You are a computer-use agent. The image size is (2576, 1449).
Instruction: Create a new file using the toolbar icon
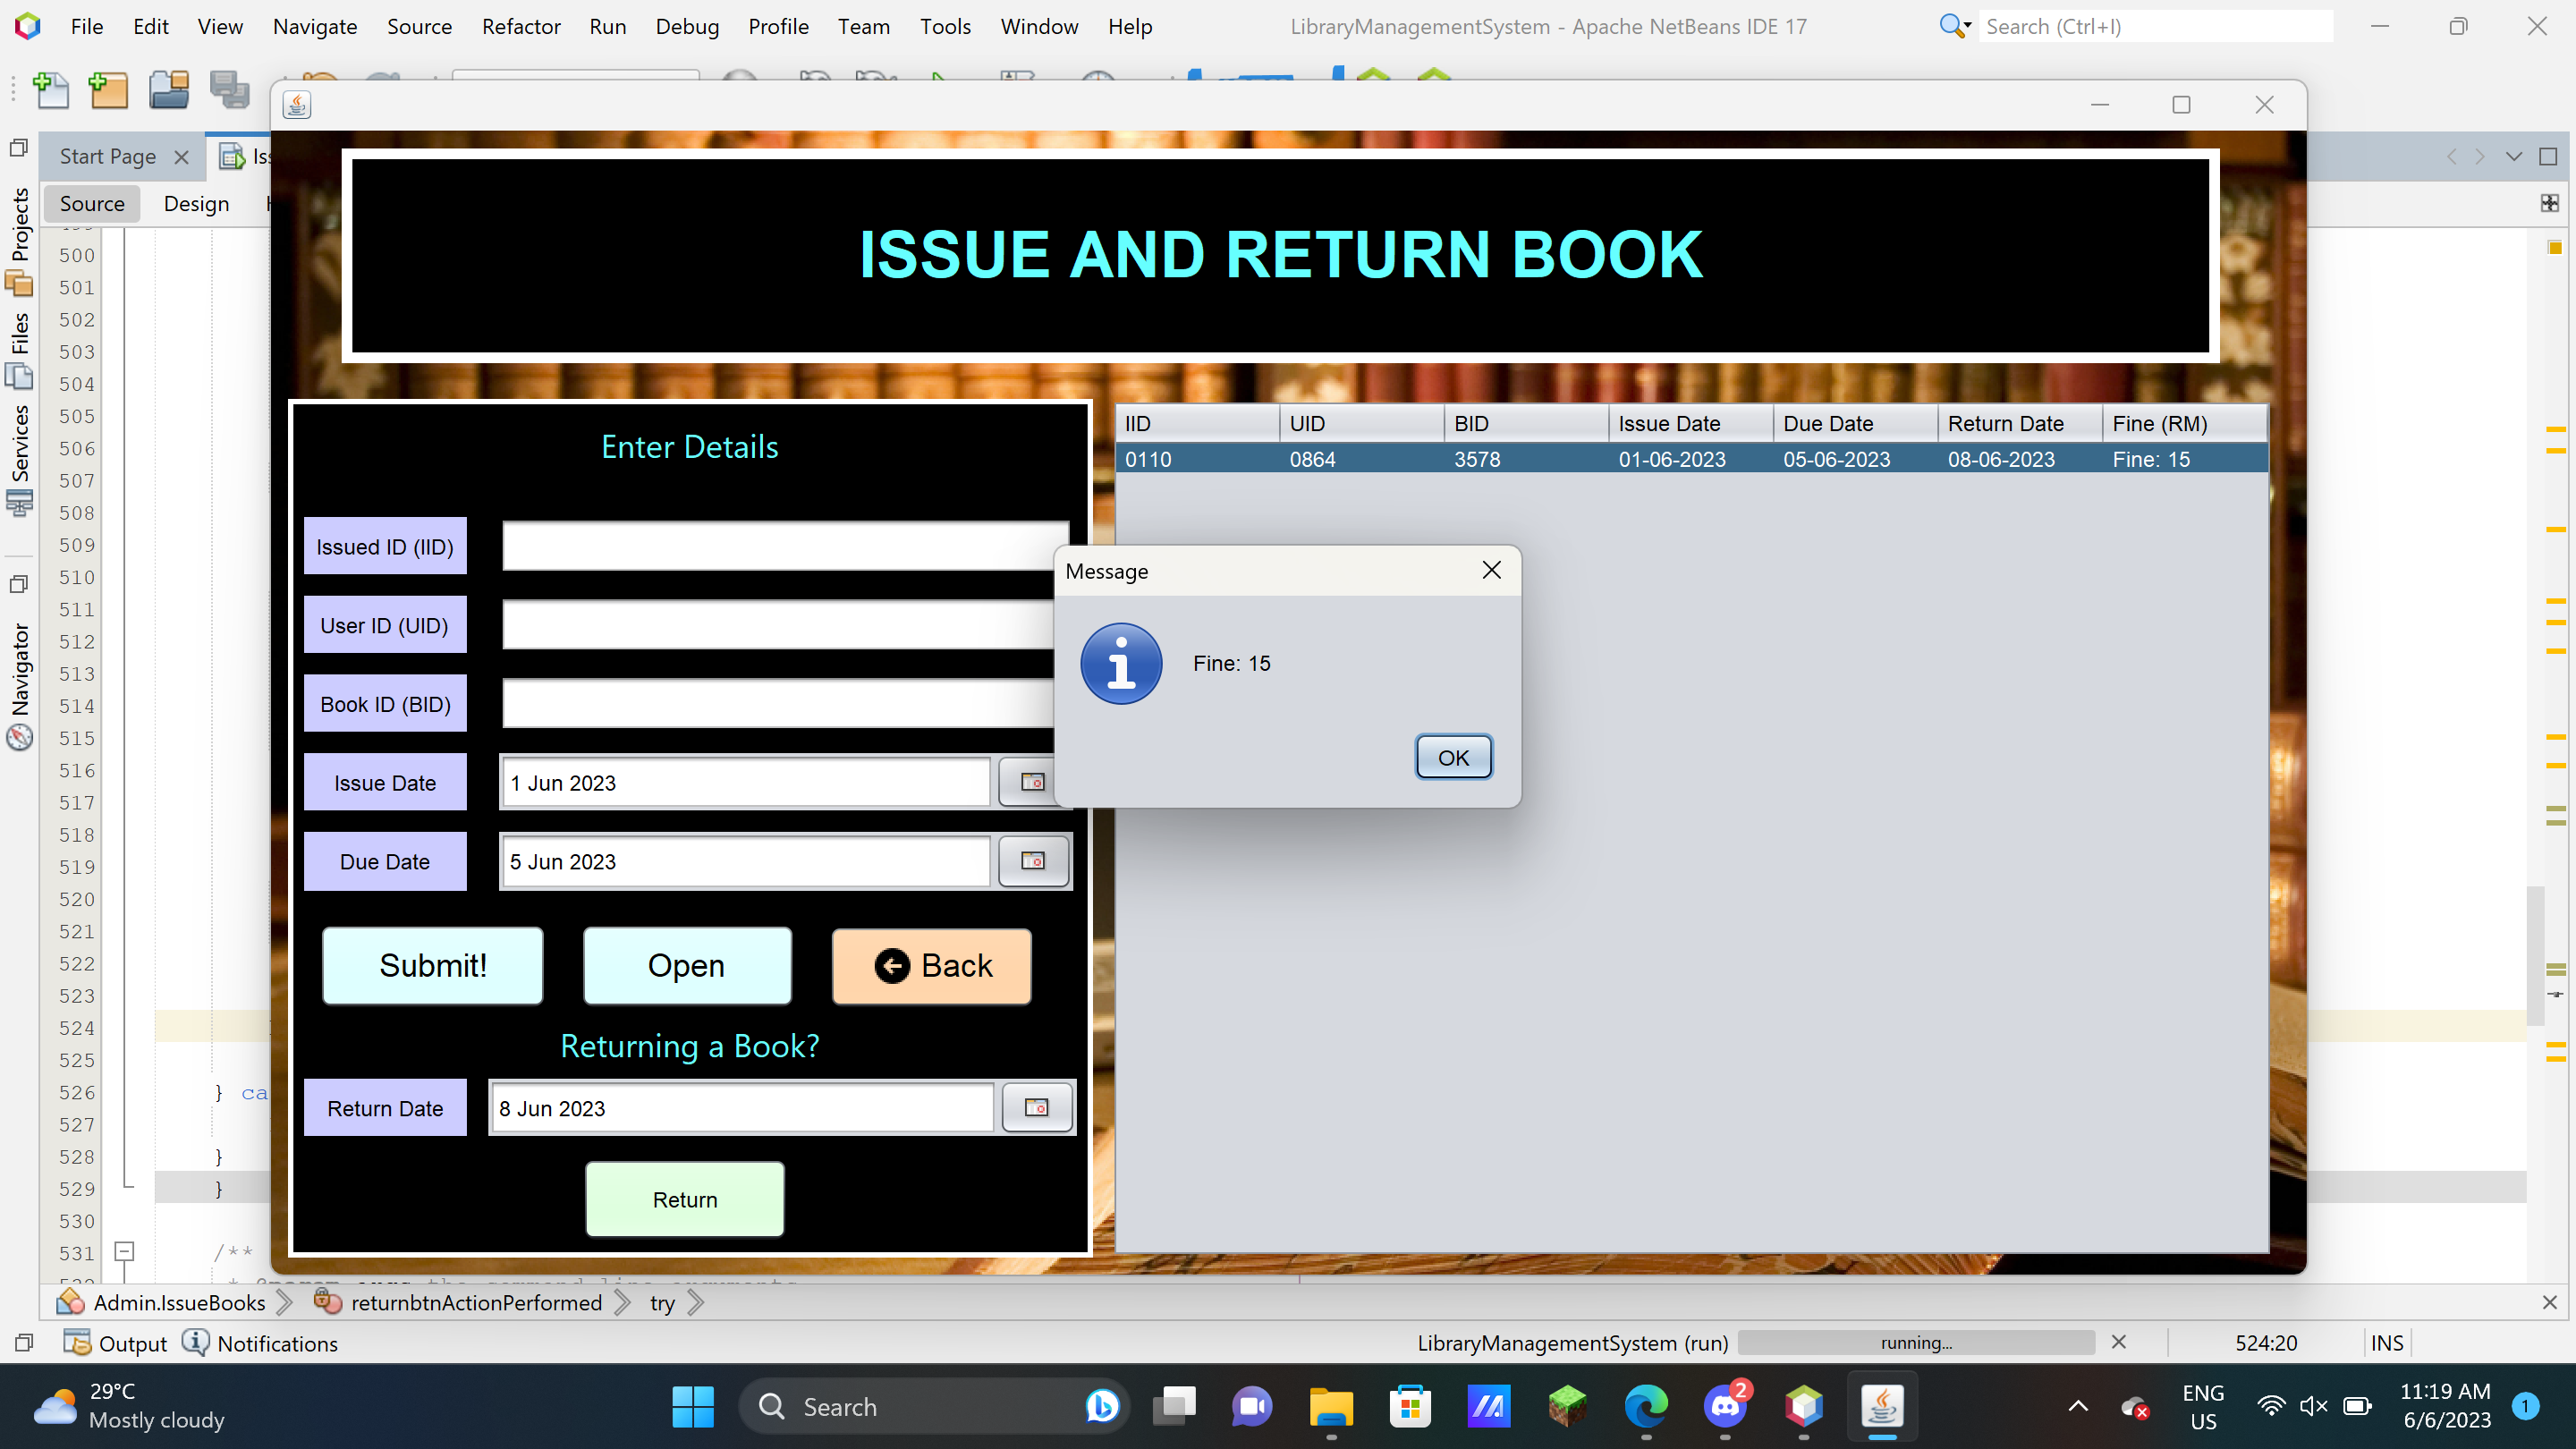tap(52, 90)
